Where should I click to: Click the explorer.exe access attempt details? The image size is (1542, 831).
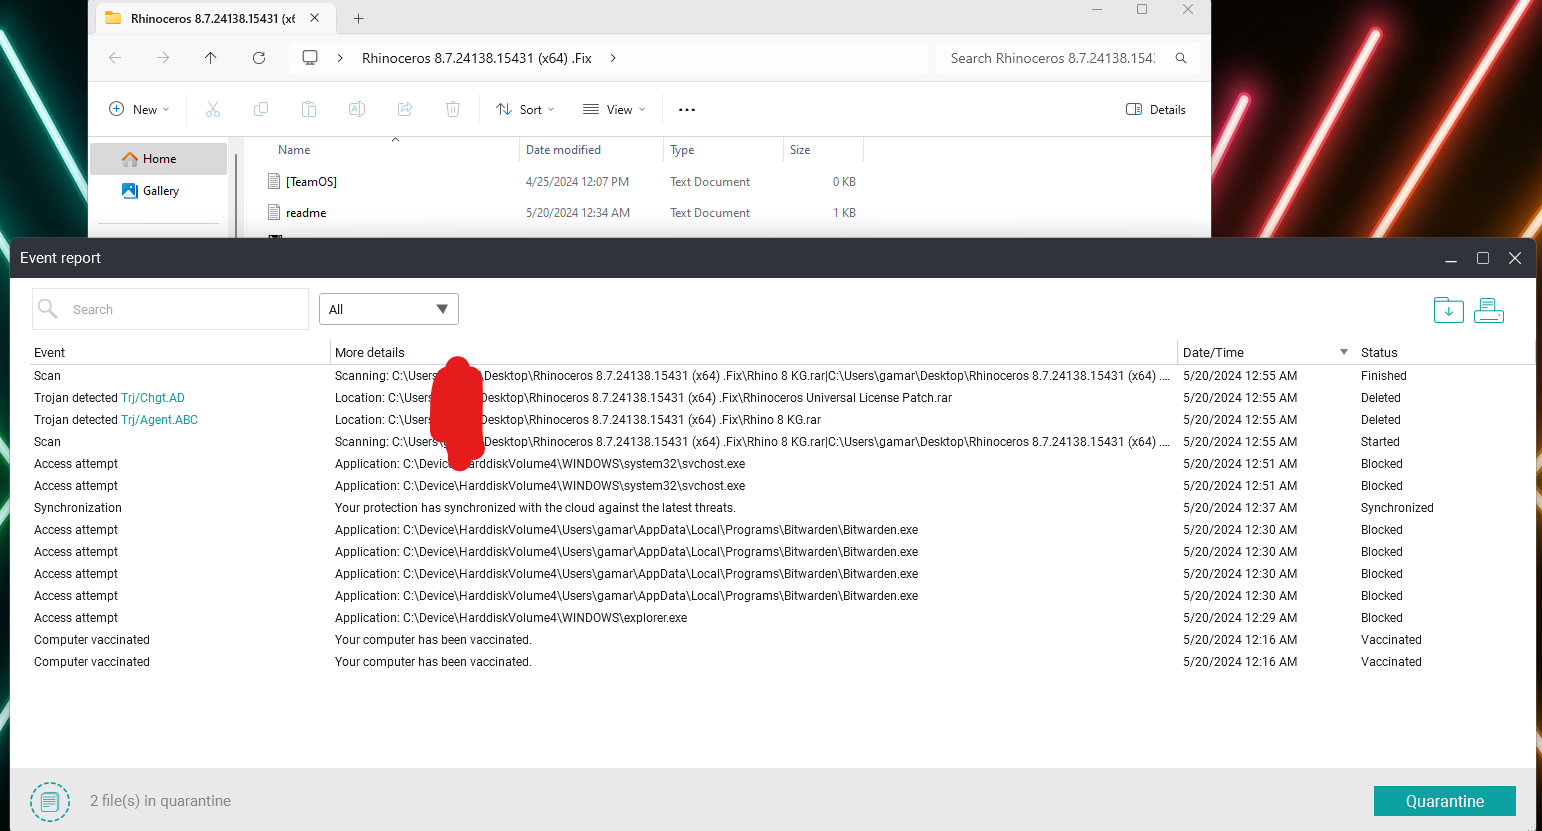(x=511, y=618)
